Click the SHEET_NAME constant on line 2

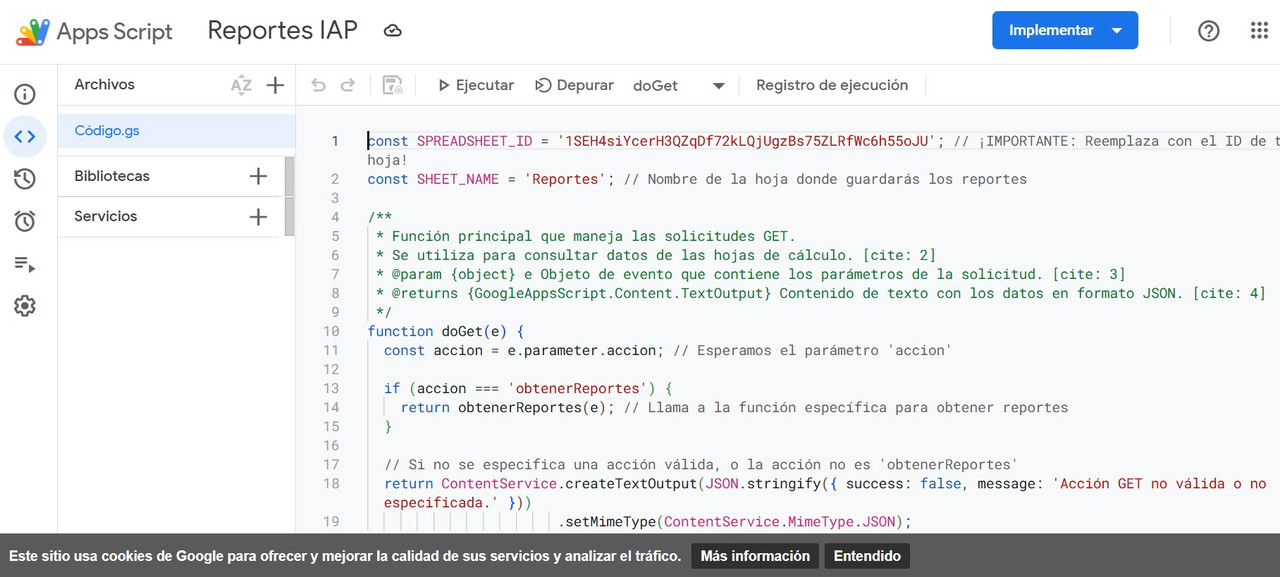click(458, 179)
